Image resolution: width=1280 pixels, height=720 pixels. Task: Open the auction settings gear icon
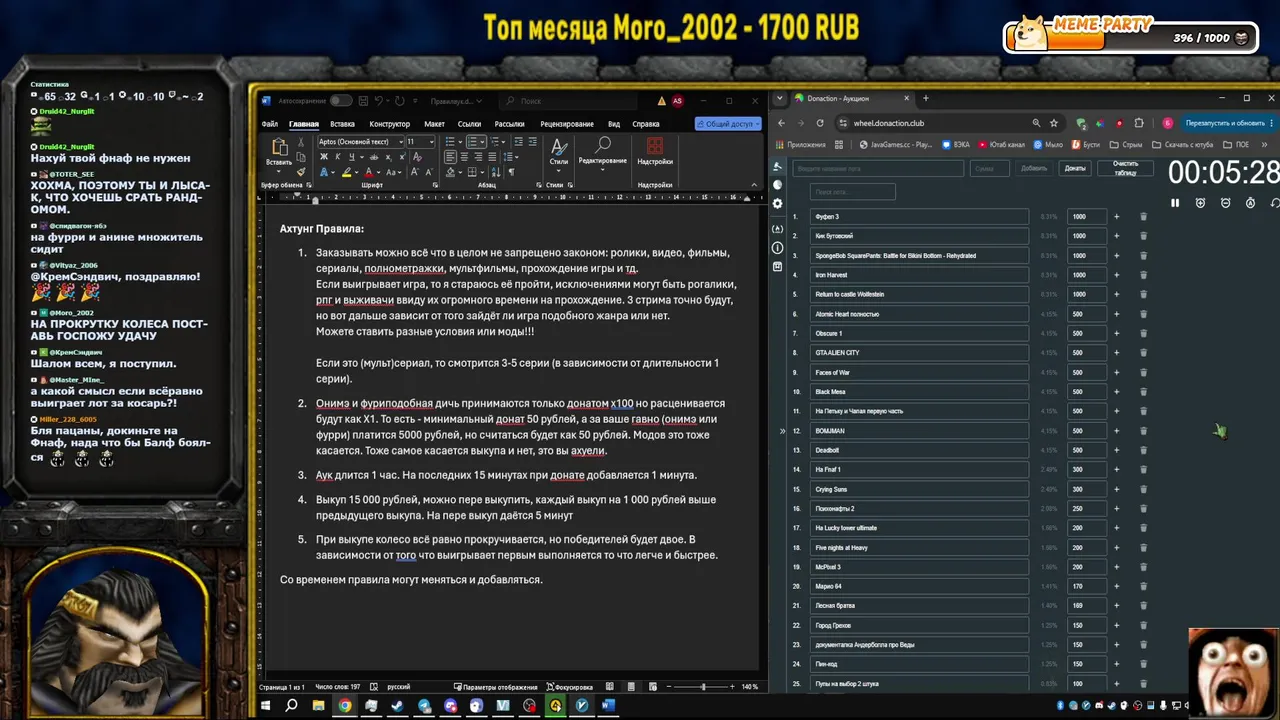(777, 203)
